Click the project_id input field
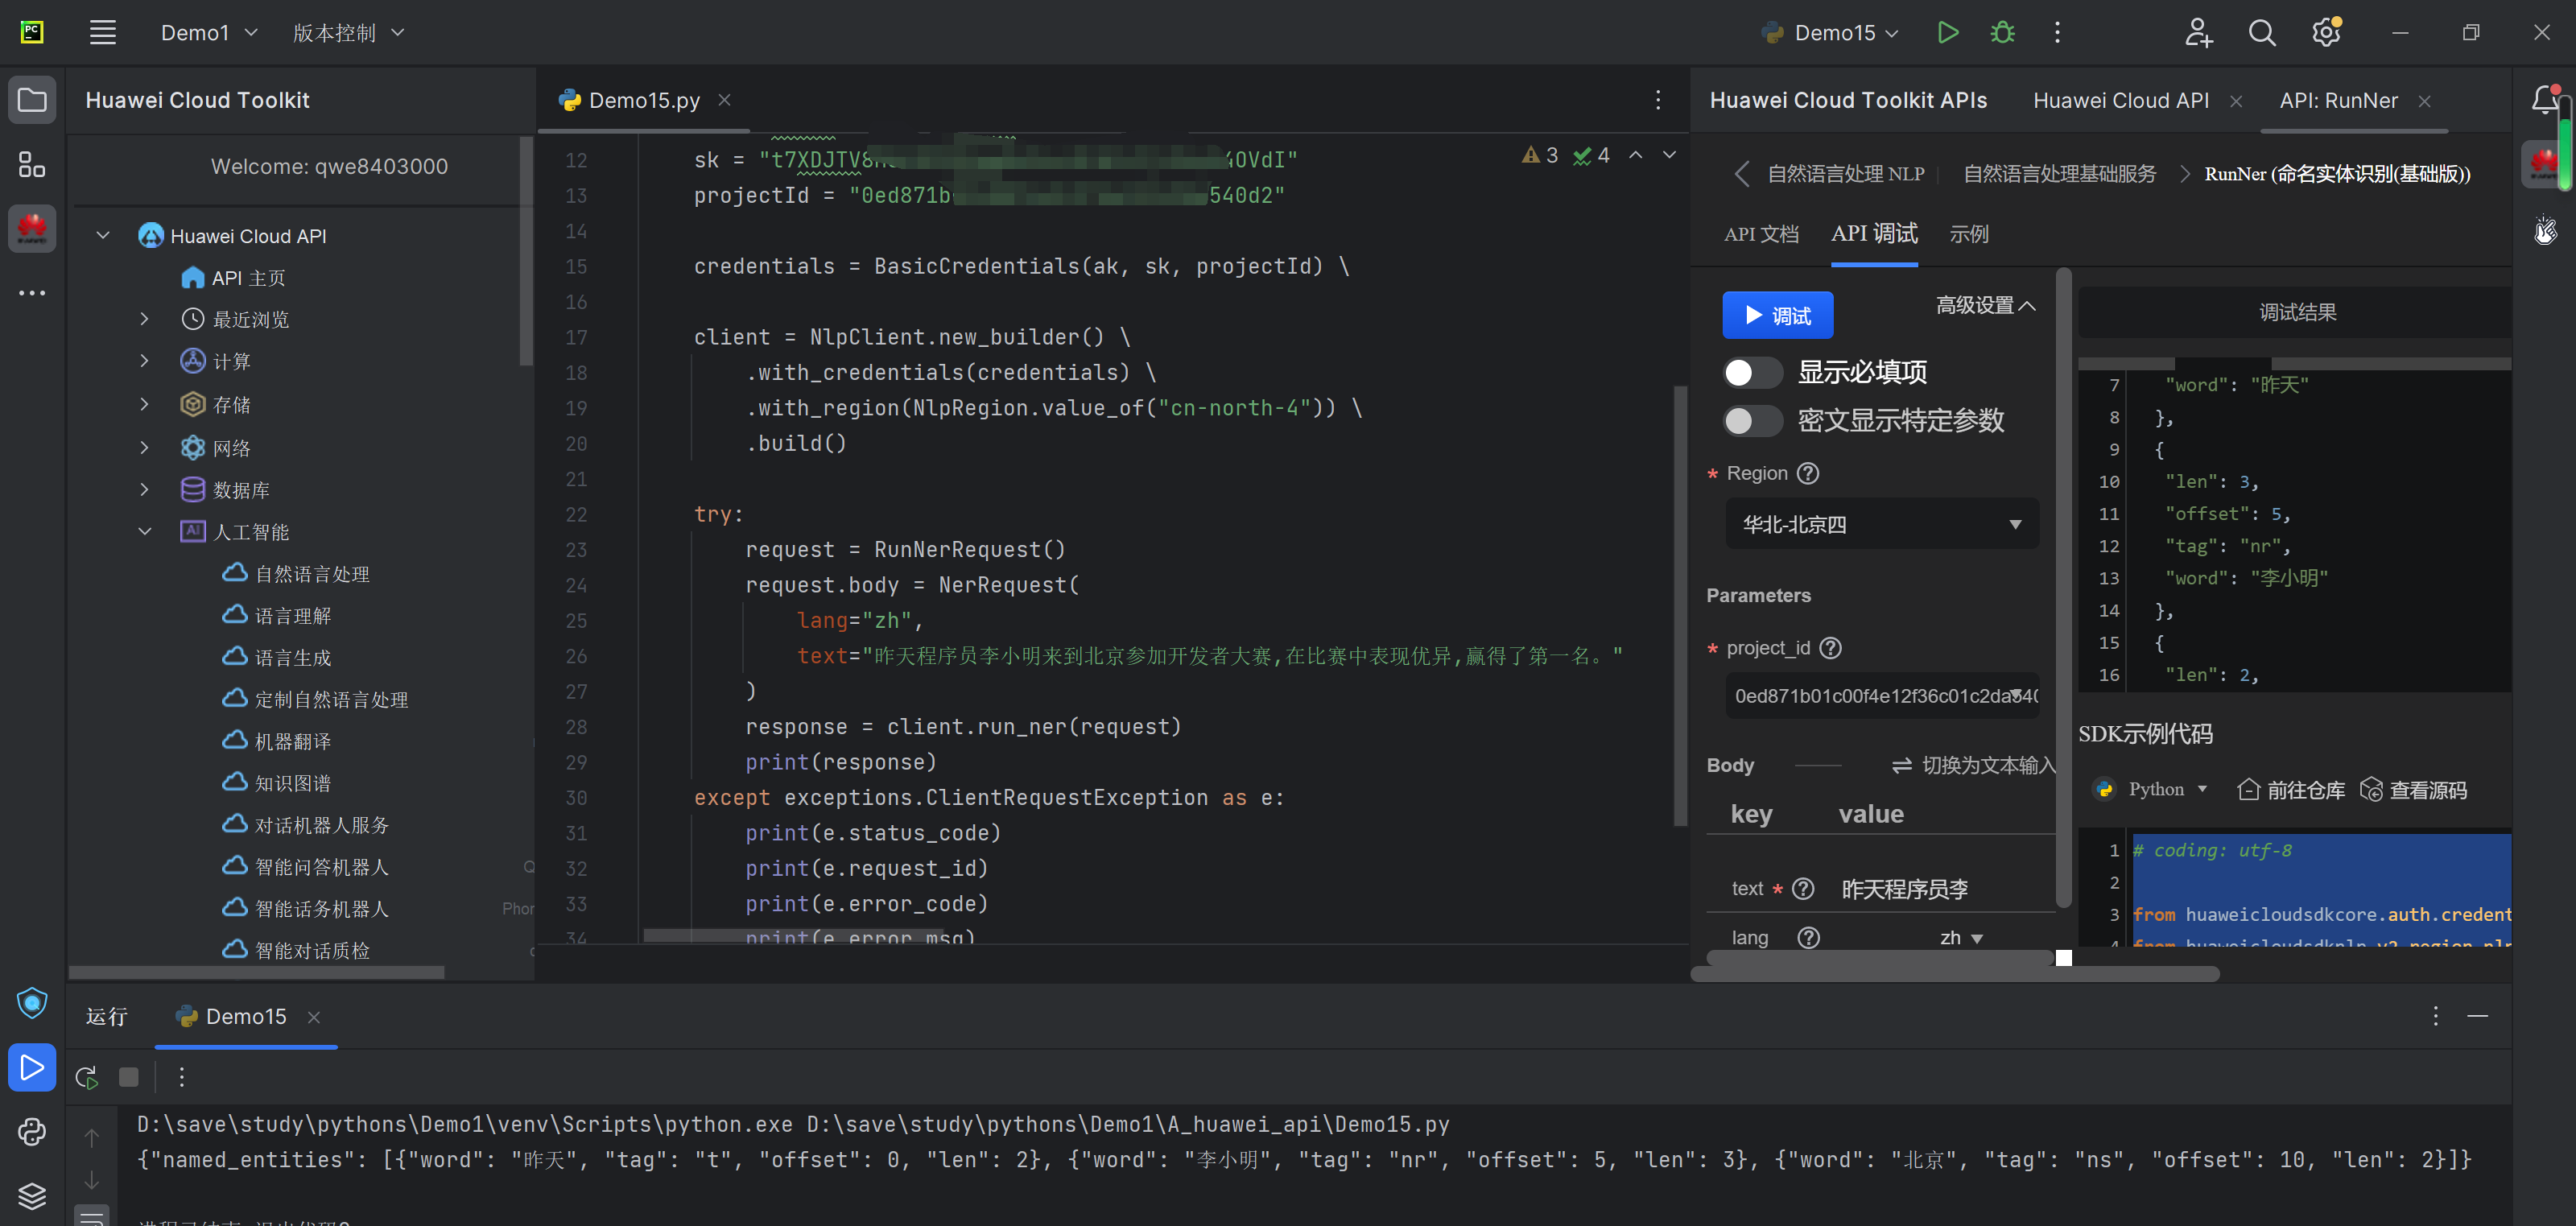The height and width of the screenshot is (1226, 2576). (1870, 696)
